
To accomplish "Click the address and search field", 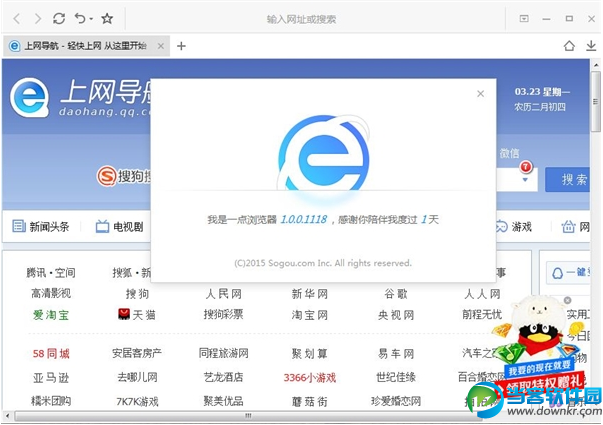I will (x=301, y=19).
